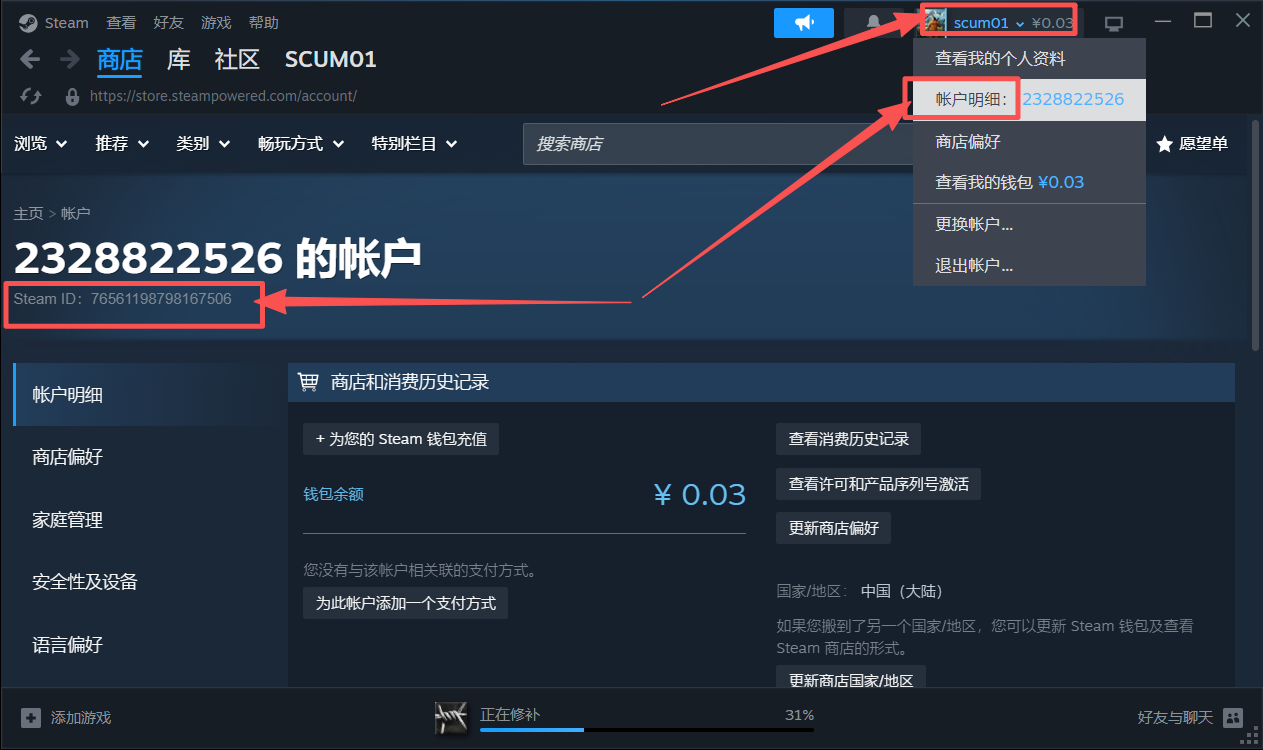The height and width of the screenshot is (750, 1263).
Task: Open the 游戏 menu
Action: point(216,23)
